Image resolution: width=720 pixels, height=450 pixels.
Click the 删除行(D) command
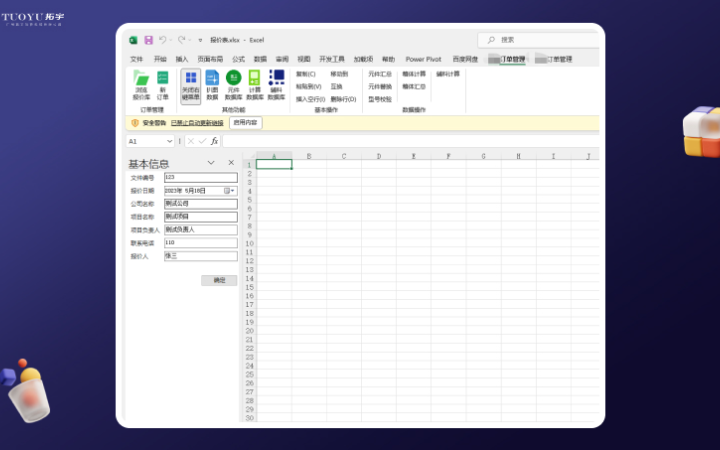(343, 99)
